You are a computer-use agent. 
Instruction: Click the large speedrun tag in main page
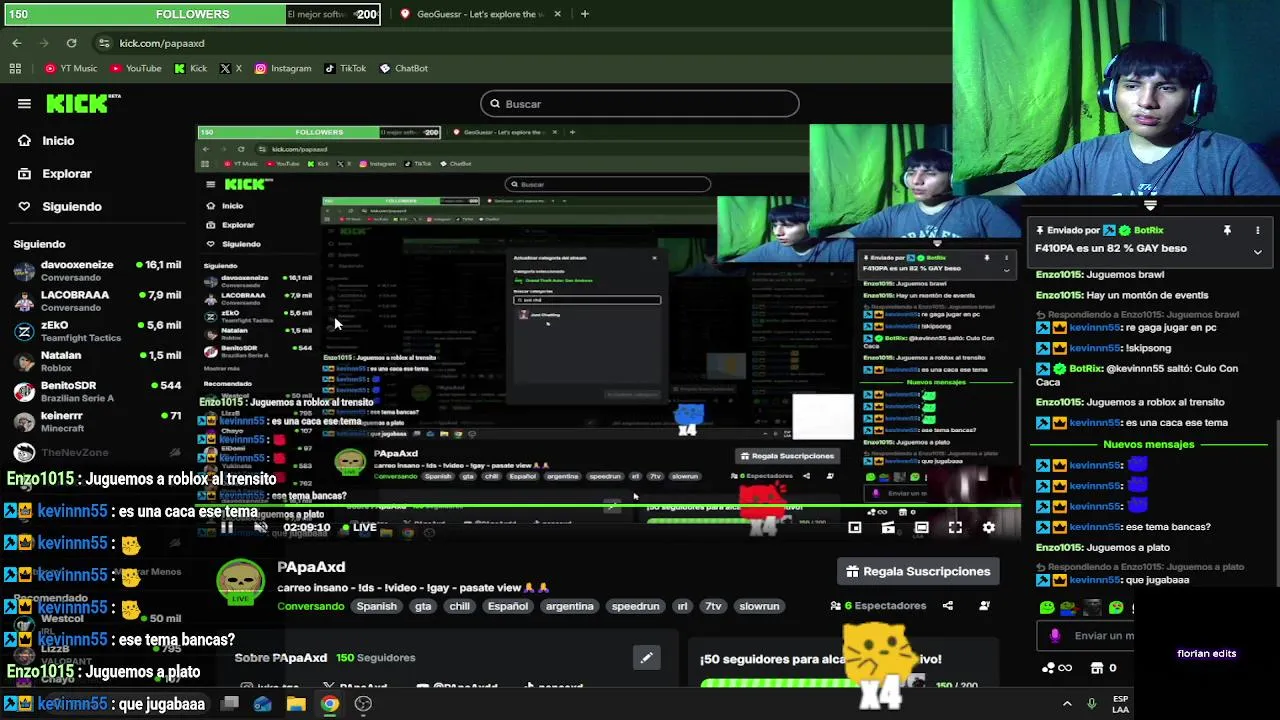(x=635, y=606)
